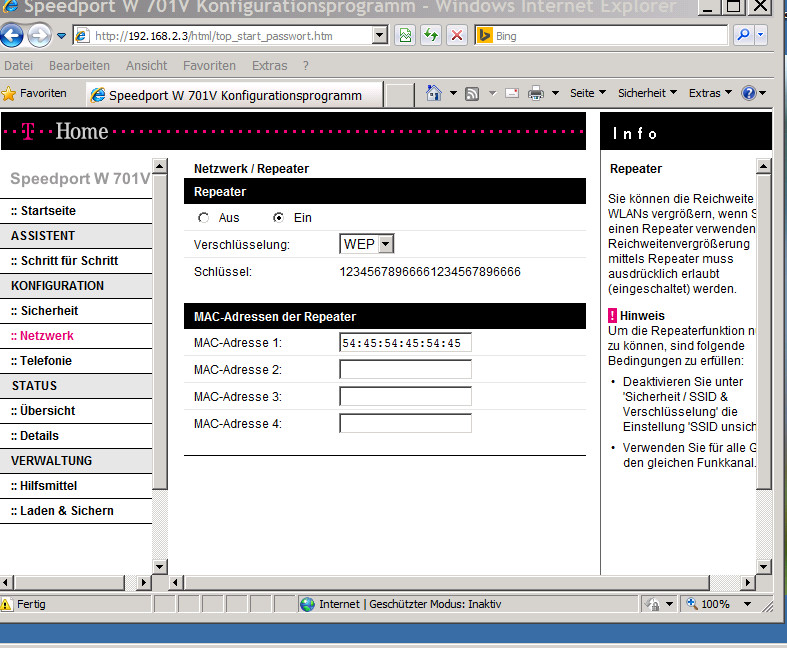Viewport: 787px width, 648px height.
Task: Open the Verschlüsselung WEP dropdown
Action: 366,244
